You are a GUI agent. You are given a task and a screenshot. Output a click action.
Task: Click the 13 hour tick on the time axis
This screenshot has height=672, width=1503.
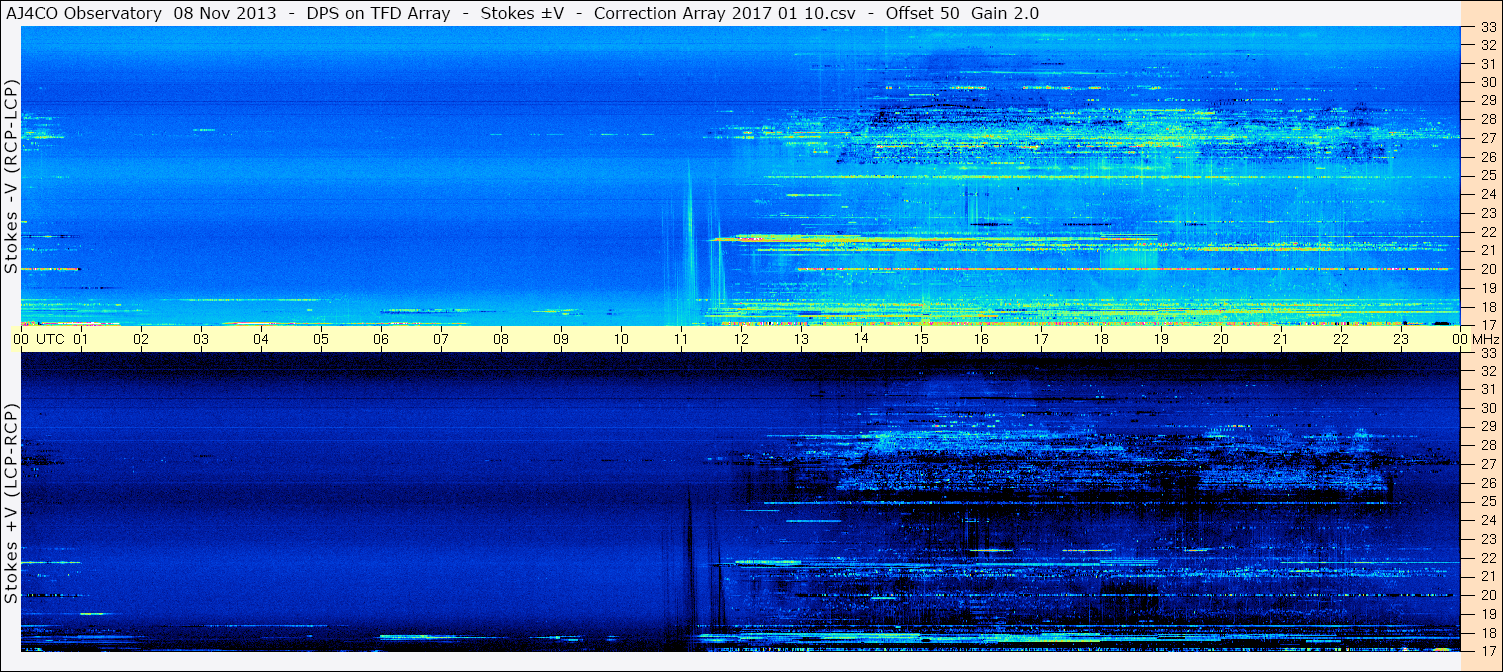point(801,339)
